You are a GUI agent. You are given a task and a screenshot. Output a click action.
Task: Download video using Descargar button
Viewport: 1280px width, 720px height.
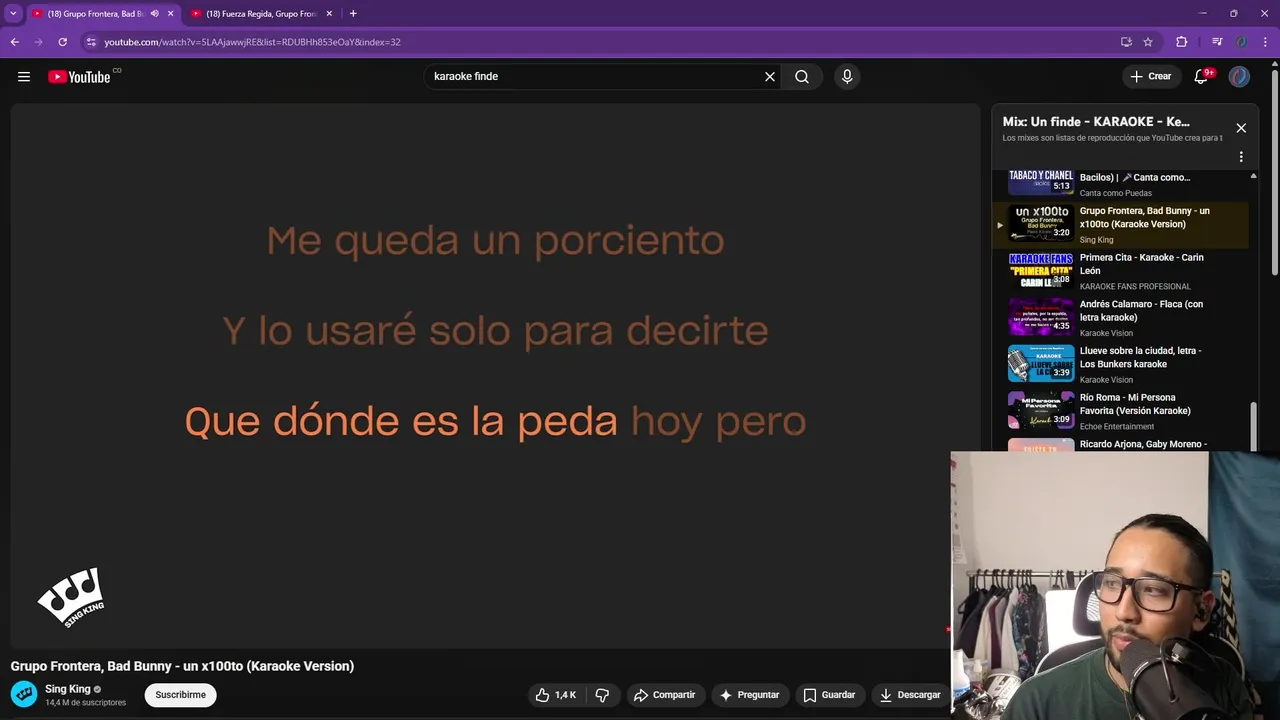point(909,695)
